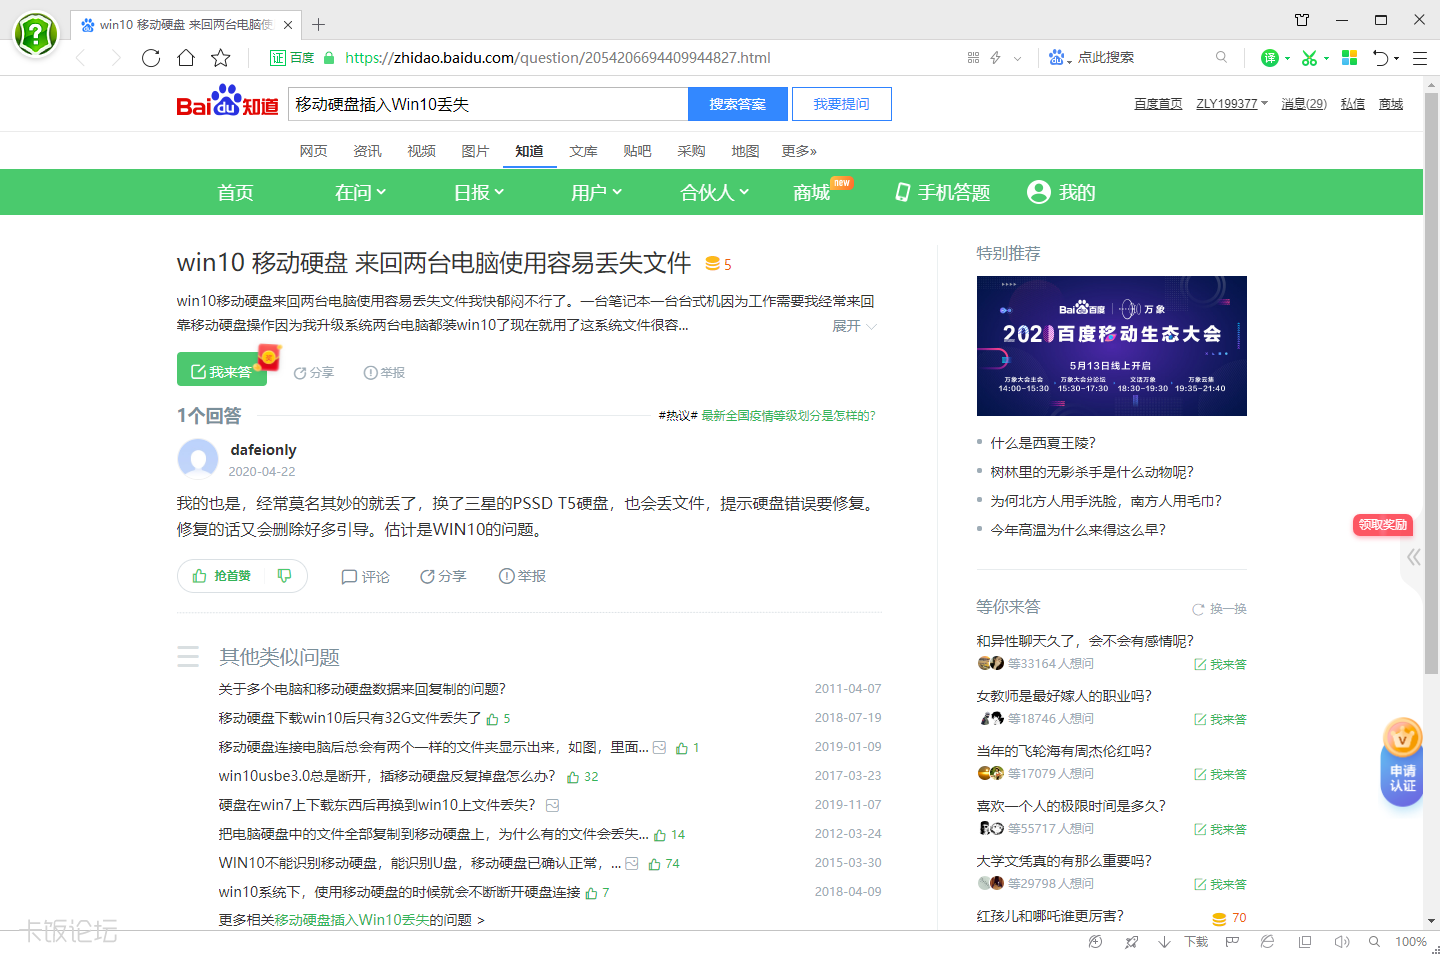Click the search magnifier icon in toolbar
The image size is (1440, 954).
pyautogui.click(x=1221, y=57)
